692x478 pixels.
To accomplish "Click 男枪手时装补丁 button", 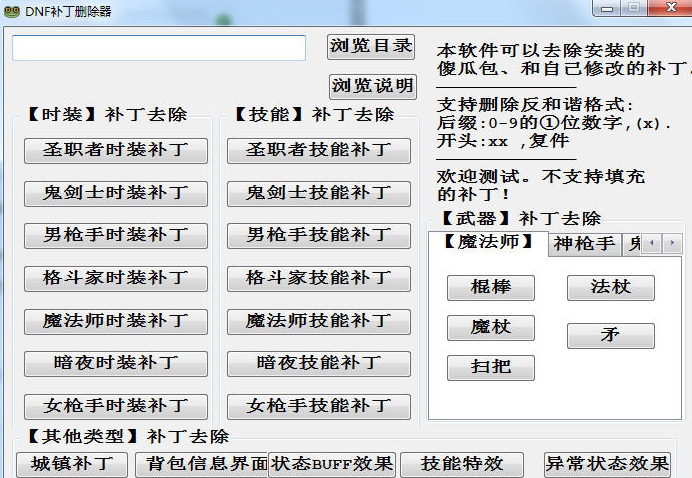I will tap(116, 236).
